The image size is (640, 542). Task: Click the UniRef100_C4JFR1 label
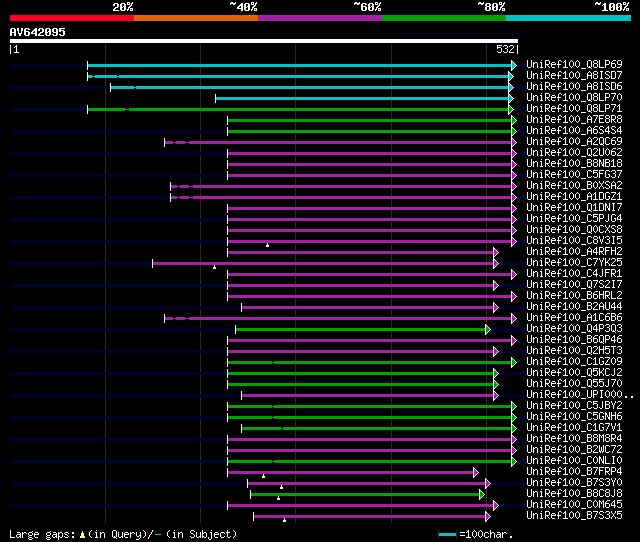pyautogui.click(x=574, y=274)
